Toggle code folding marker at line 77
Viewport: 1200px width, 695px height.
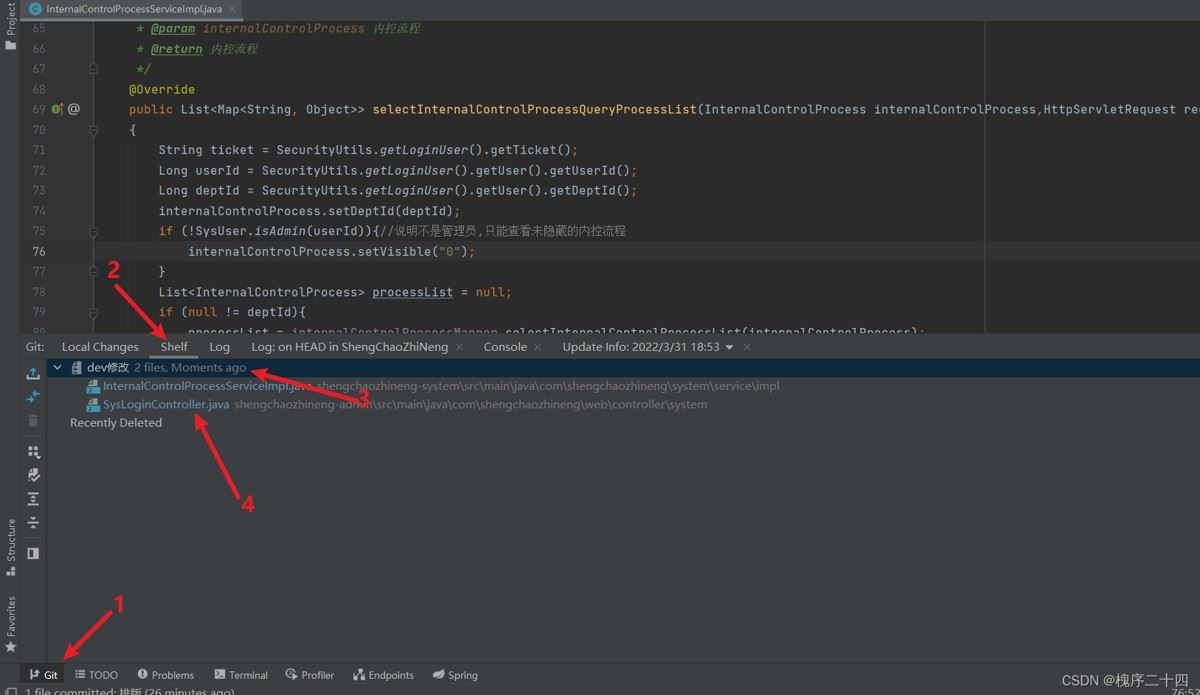pyautogui.click(x=93, y=271)
